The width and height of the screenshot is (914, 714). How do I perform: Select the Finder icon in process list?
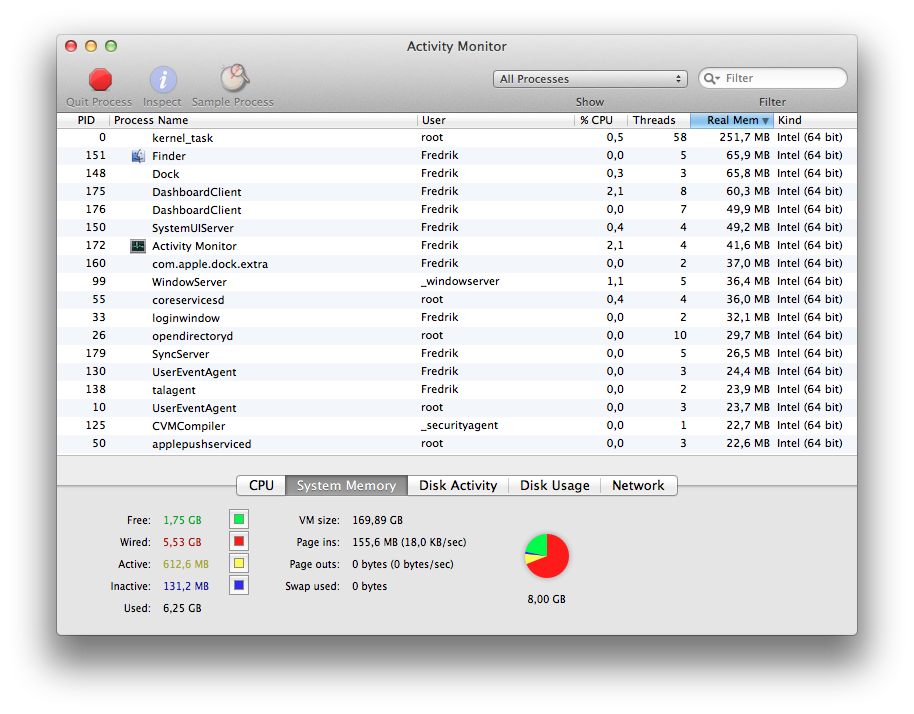(x=138, y=156)
